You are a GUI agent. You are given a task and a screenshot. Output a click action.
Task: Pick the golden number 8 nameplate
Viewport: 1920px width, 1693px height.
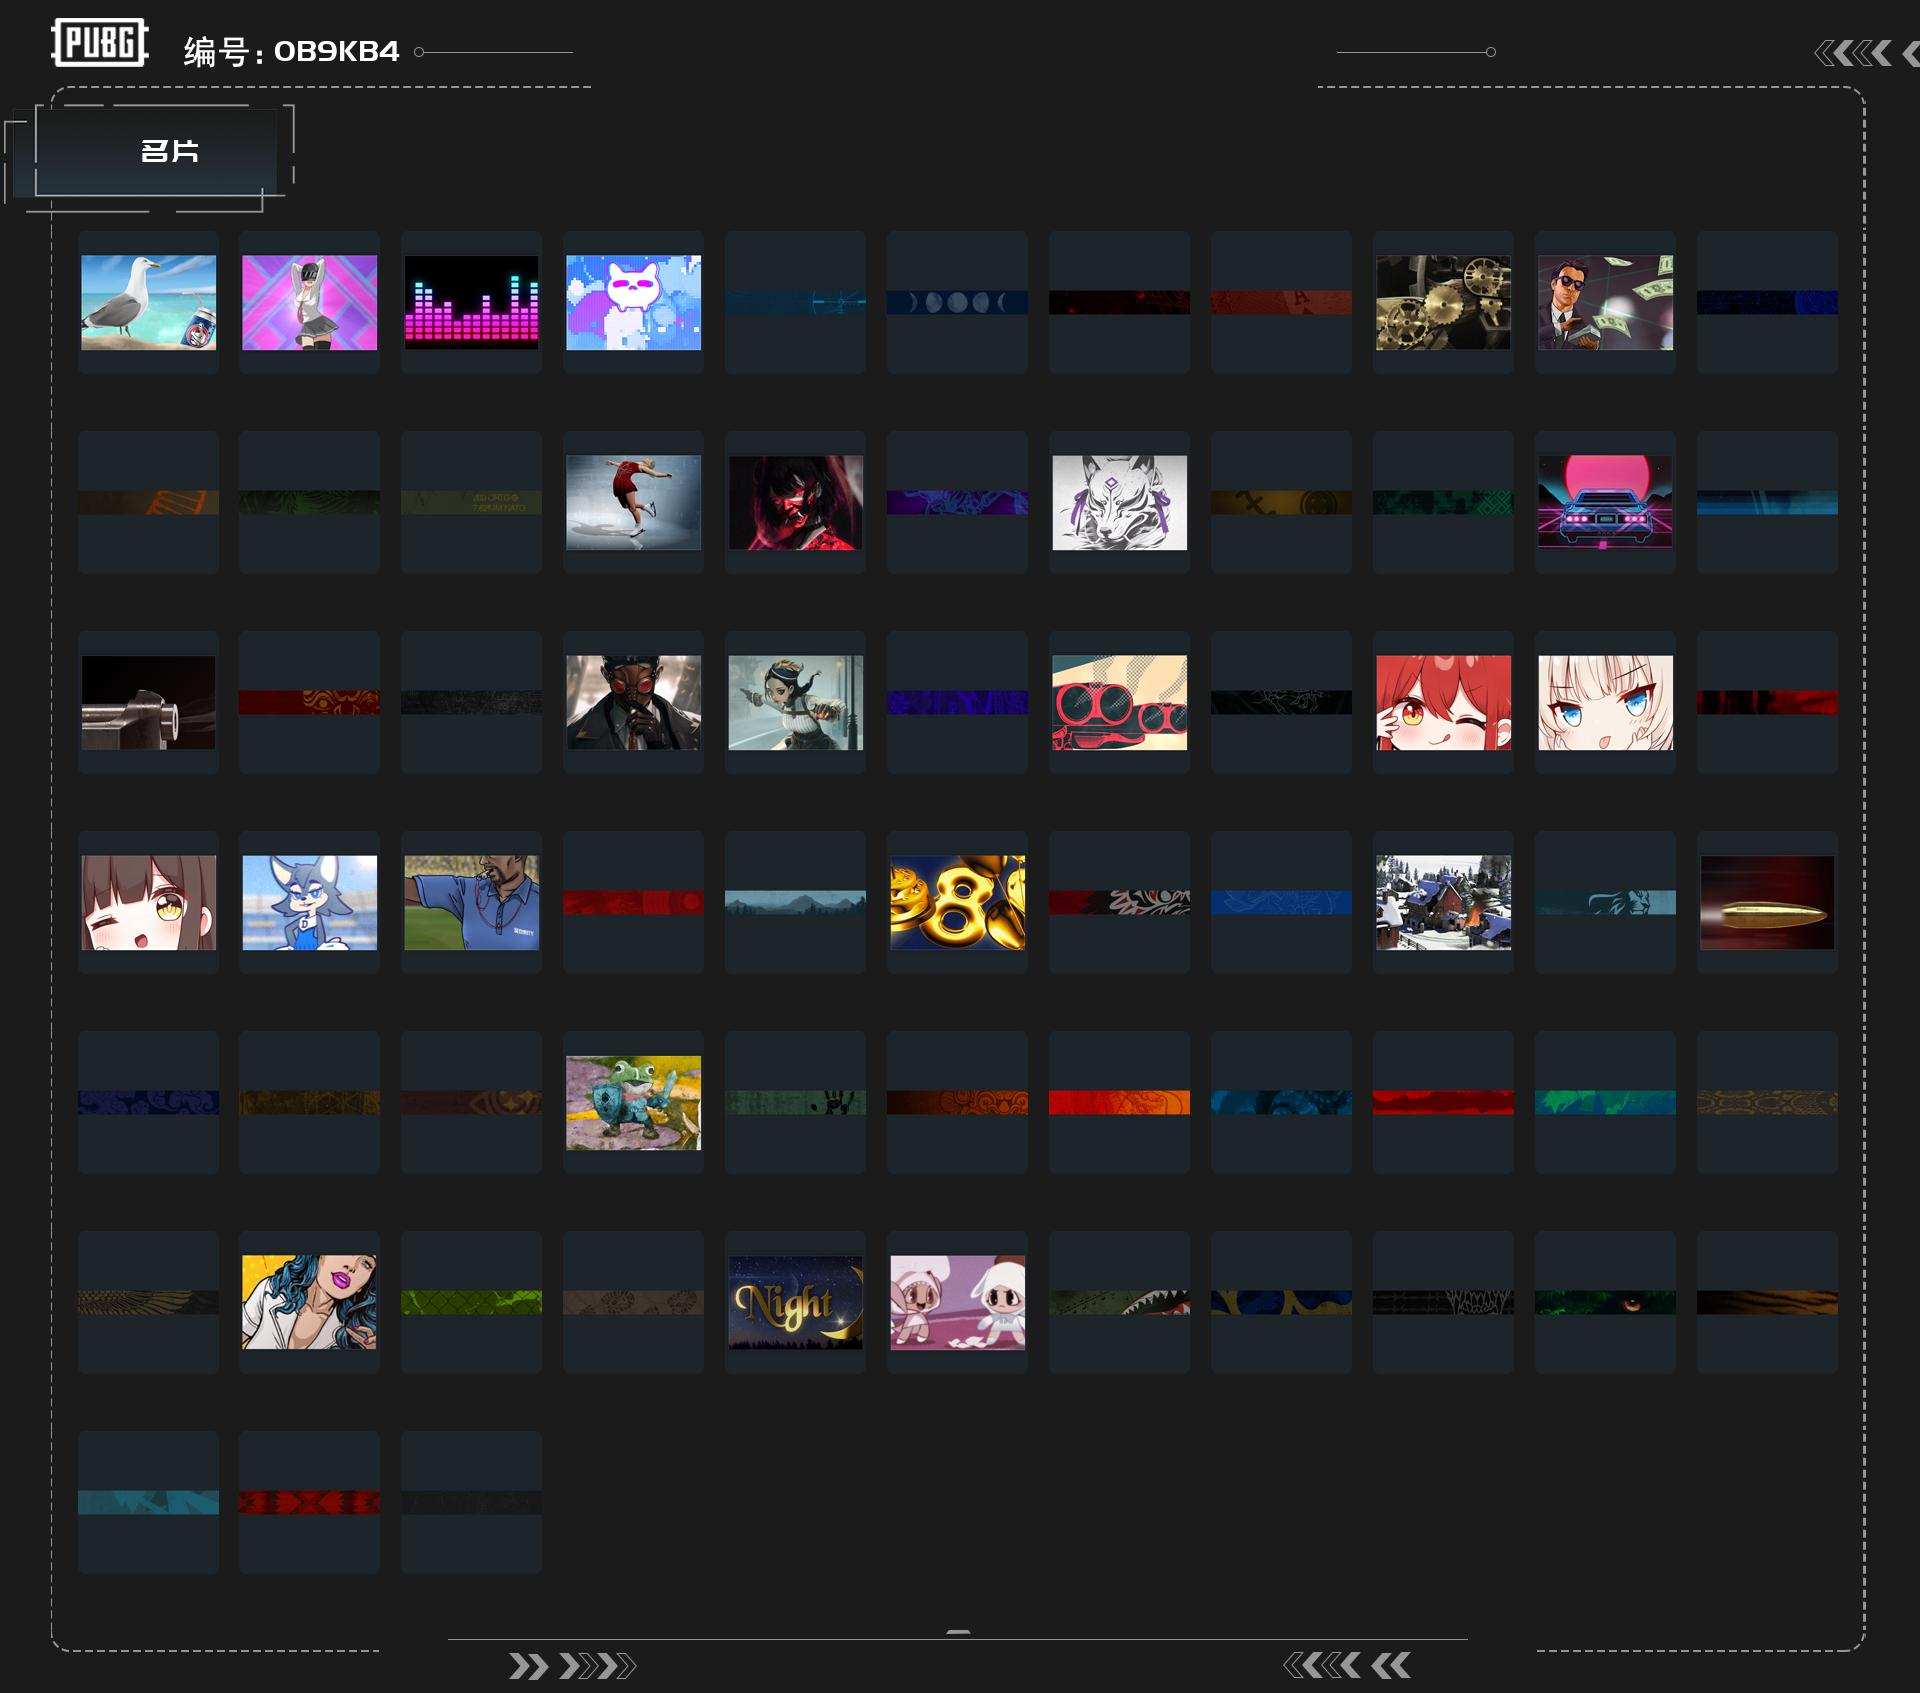(x=957, y=902)
